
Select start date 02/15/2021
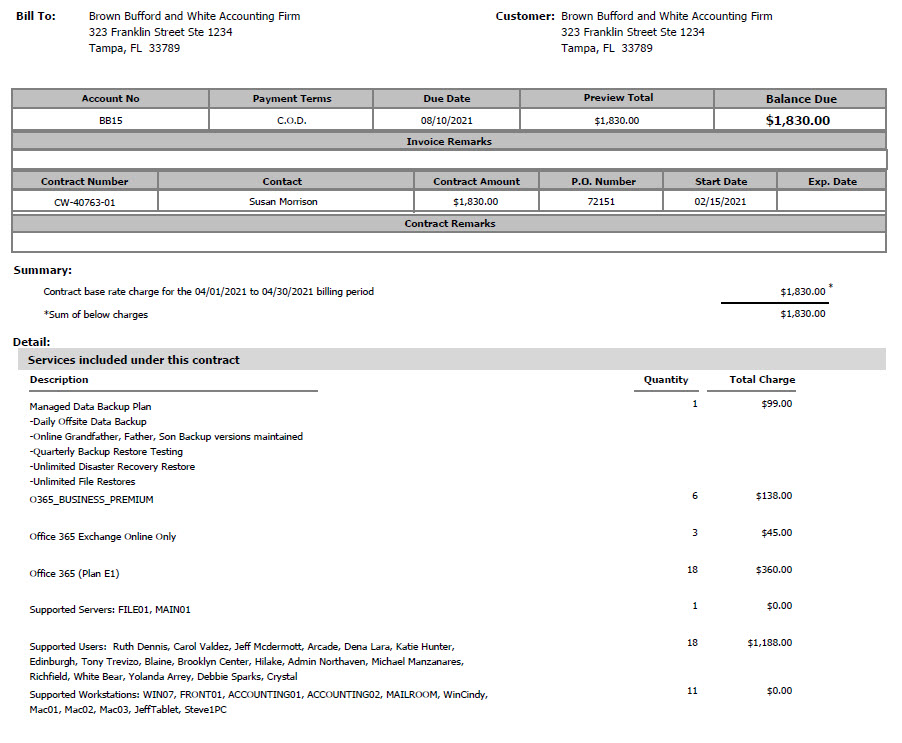(x=720, y=202)
